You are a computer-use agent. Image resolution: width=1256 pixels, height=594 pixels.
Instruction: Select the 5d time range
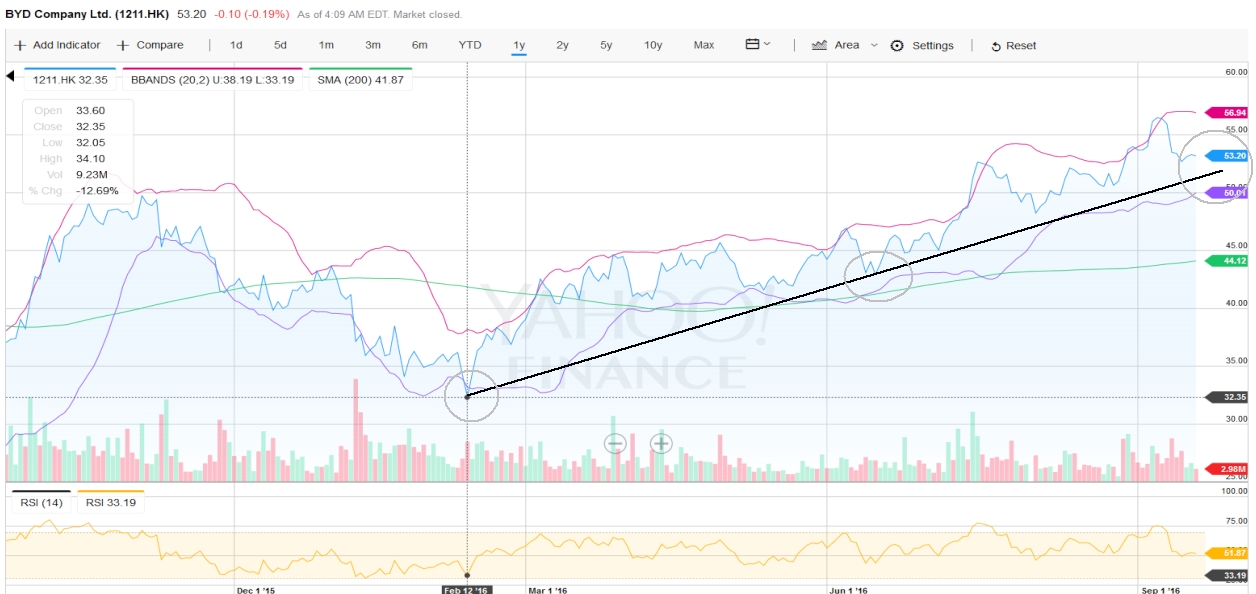(281, 45)
